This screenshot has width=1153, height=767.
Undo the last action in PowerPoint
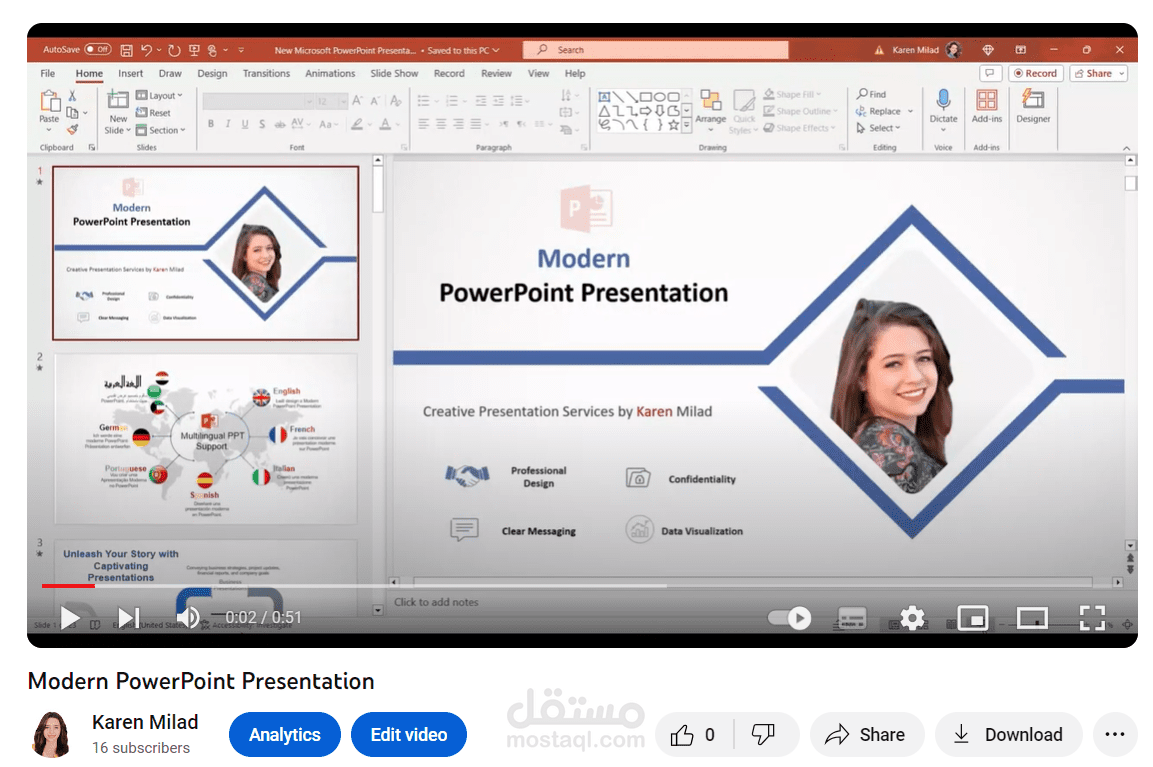[146, 50]
